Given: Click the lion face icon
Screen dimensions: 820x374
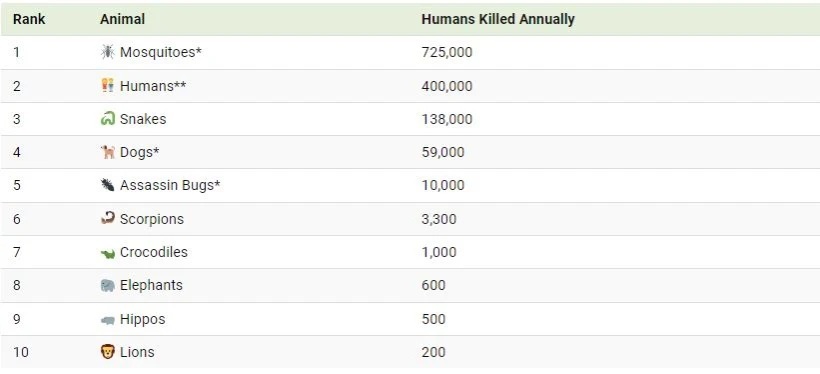Looking at the screenshot, I should click(x=108, y=352).
